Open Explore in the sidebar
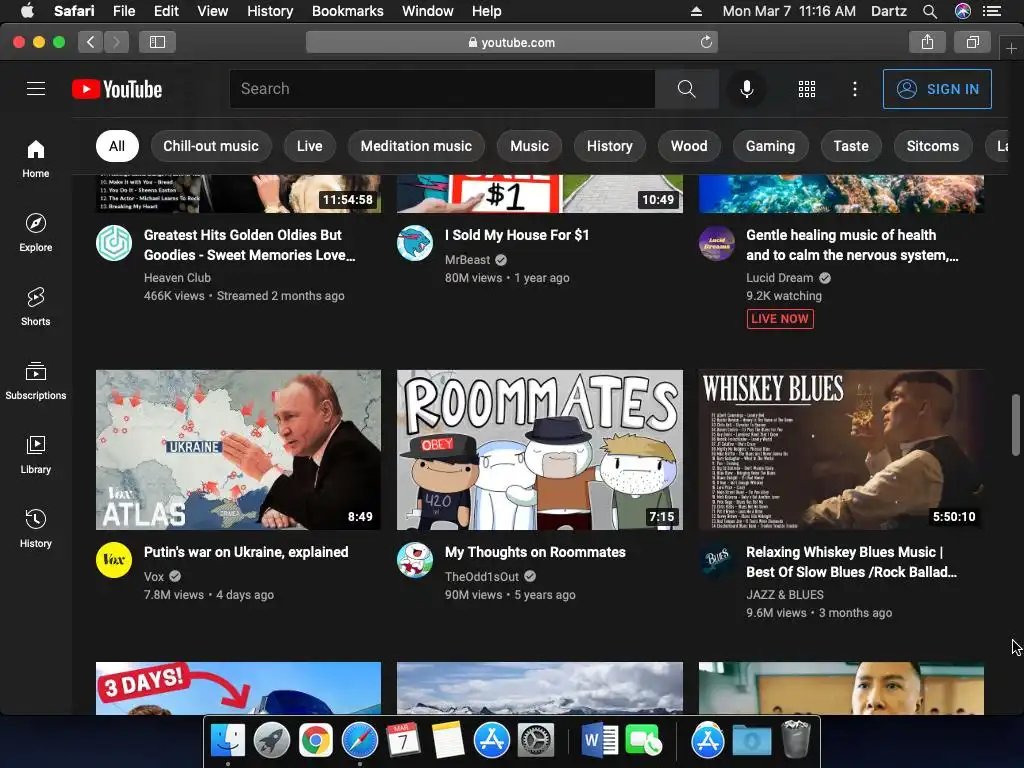Screen dimensions: 1024x768 36,232
